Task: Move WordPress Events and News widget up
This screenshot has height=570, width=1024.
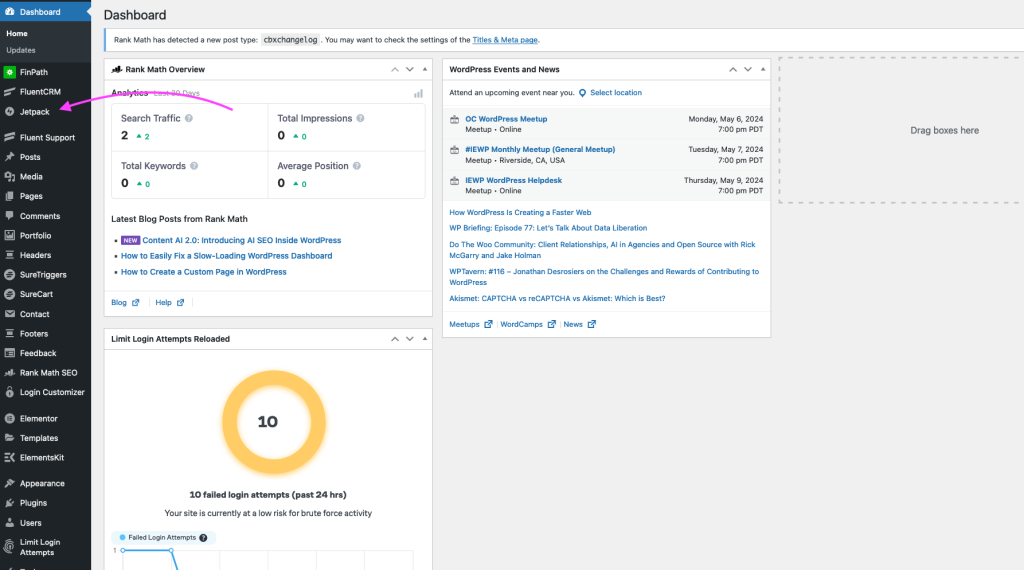Action: tap(733, 70)
